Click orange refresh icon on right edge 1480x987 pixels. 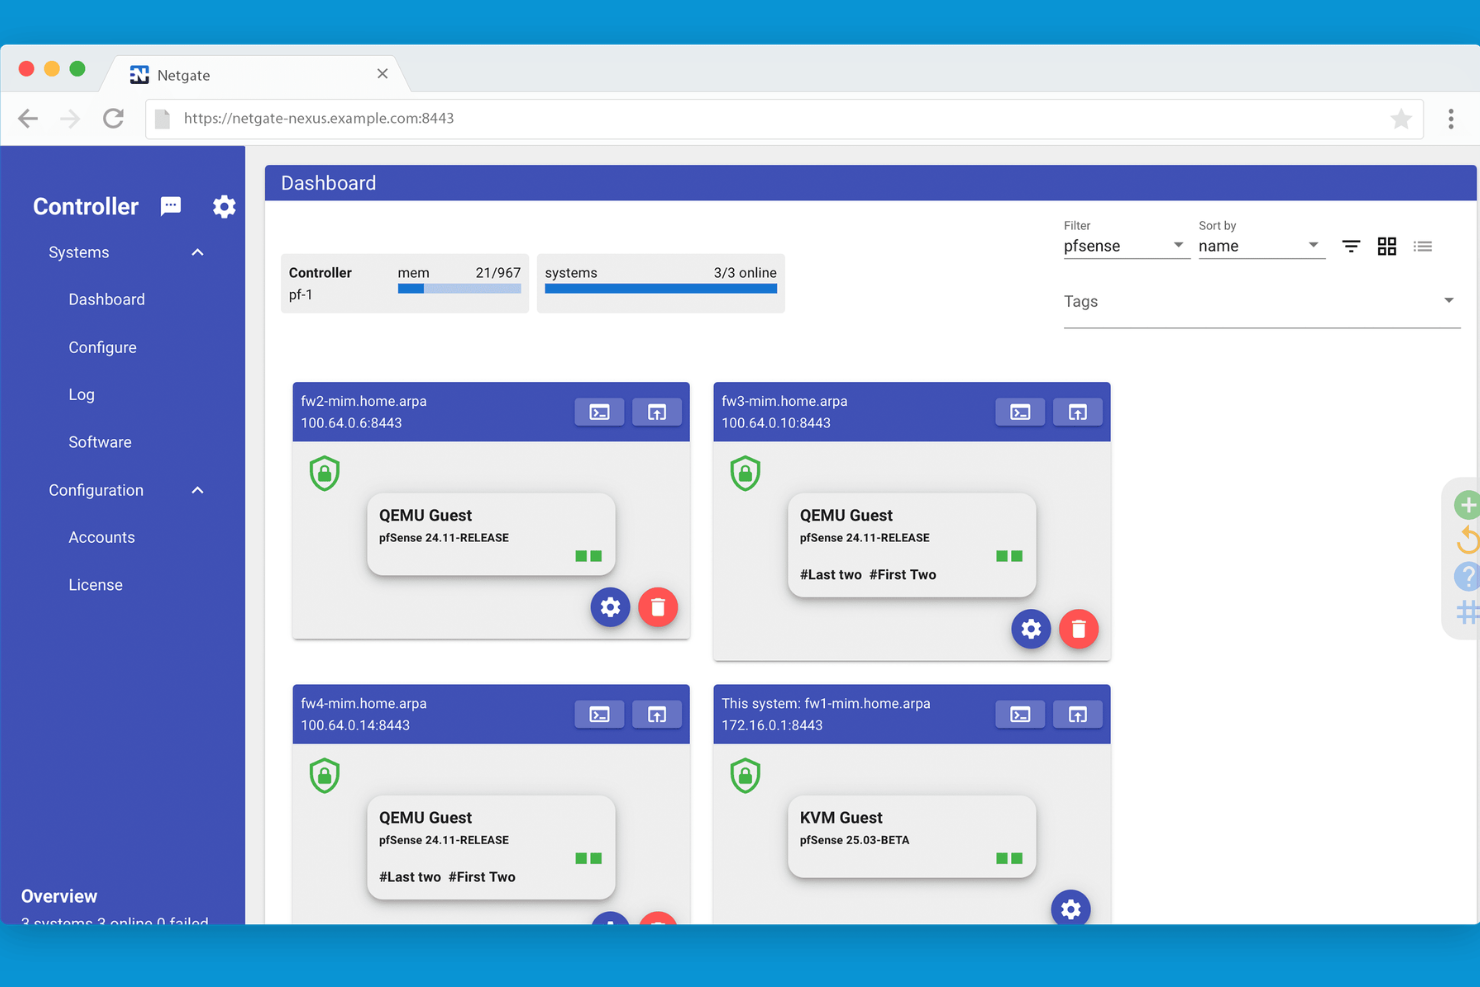tap(1467, 541)
